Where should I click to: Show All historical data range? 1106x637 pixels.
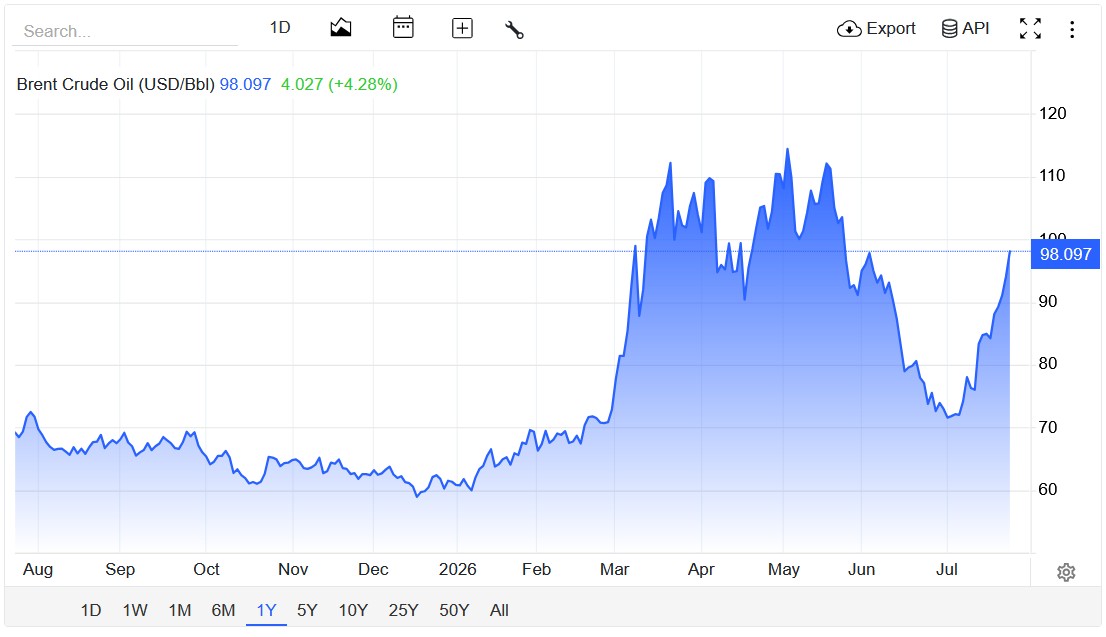(499, 610)
